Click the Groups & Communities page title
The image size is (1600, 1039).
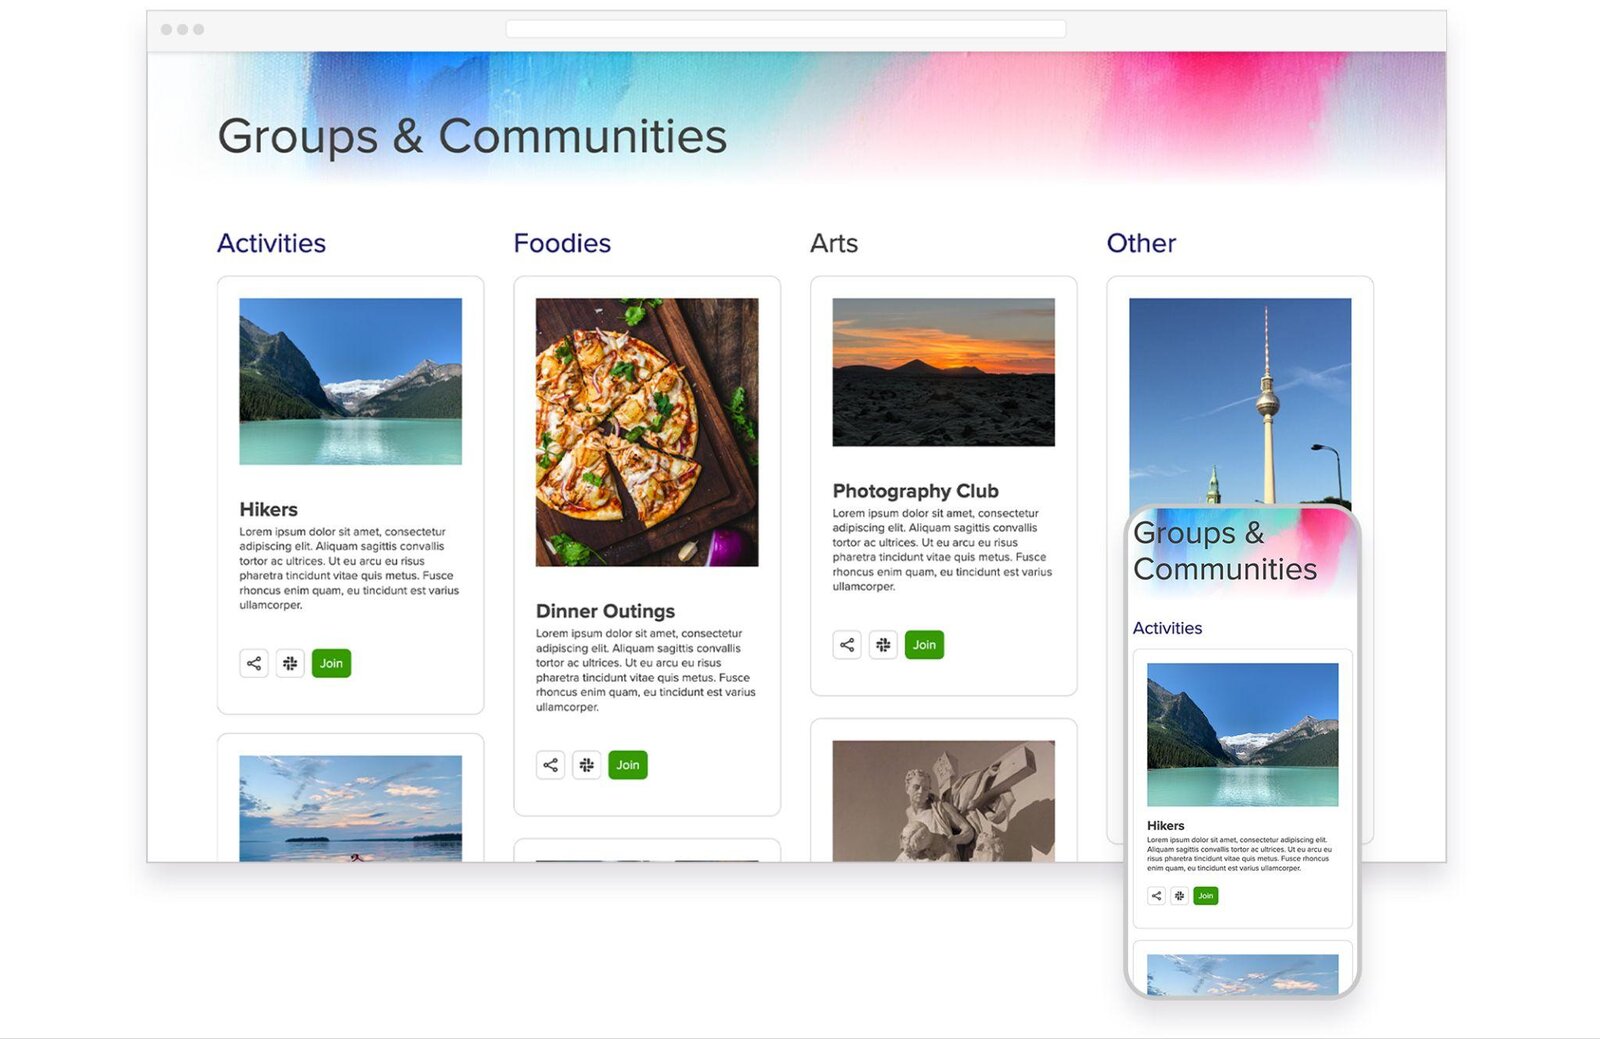[x=472, y=136]
